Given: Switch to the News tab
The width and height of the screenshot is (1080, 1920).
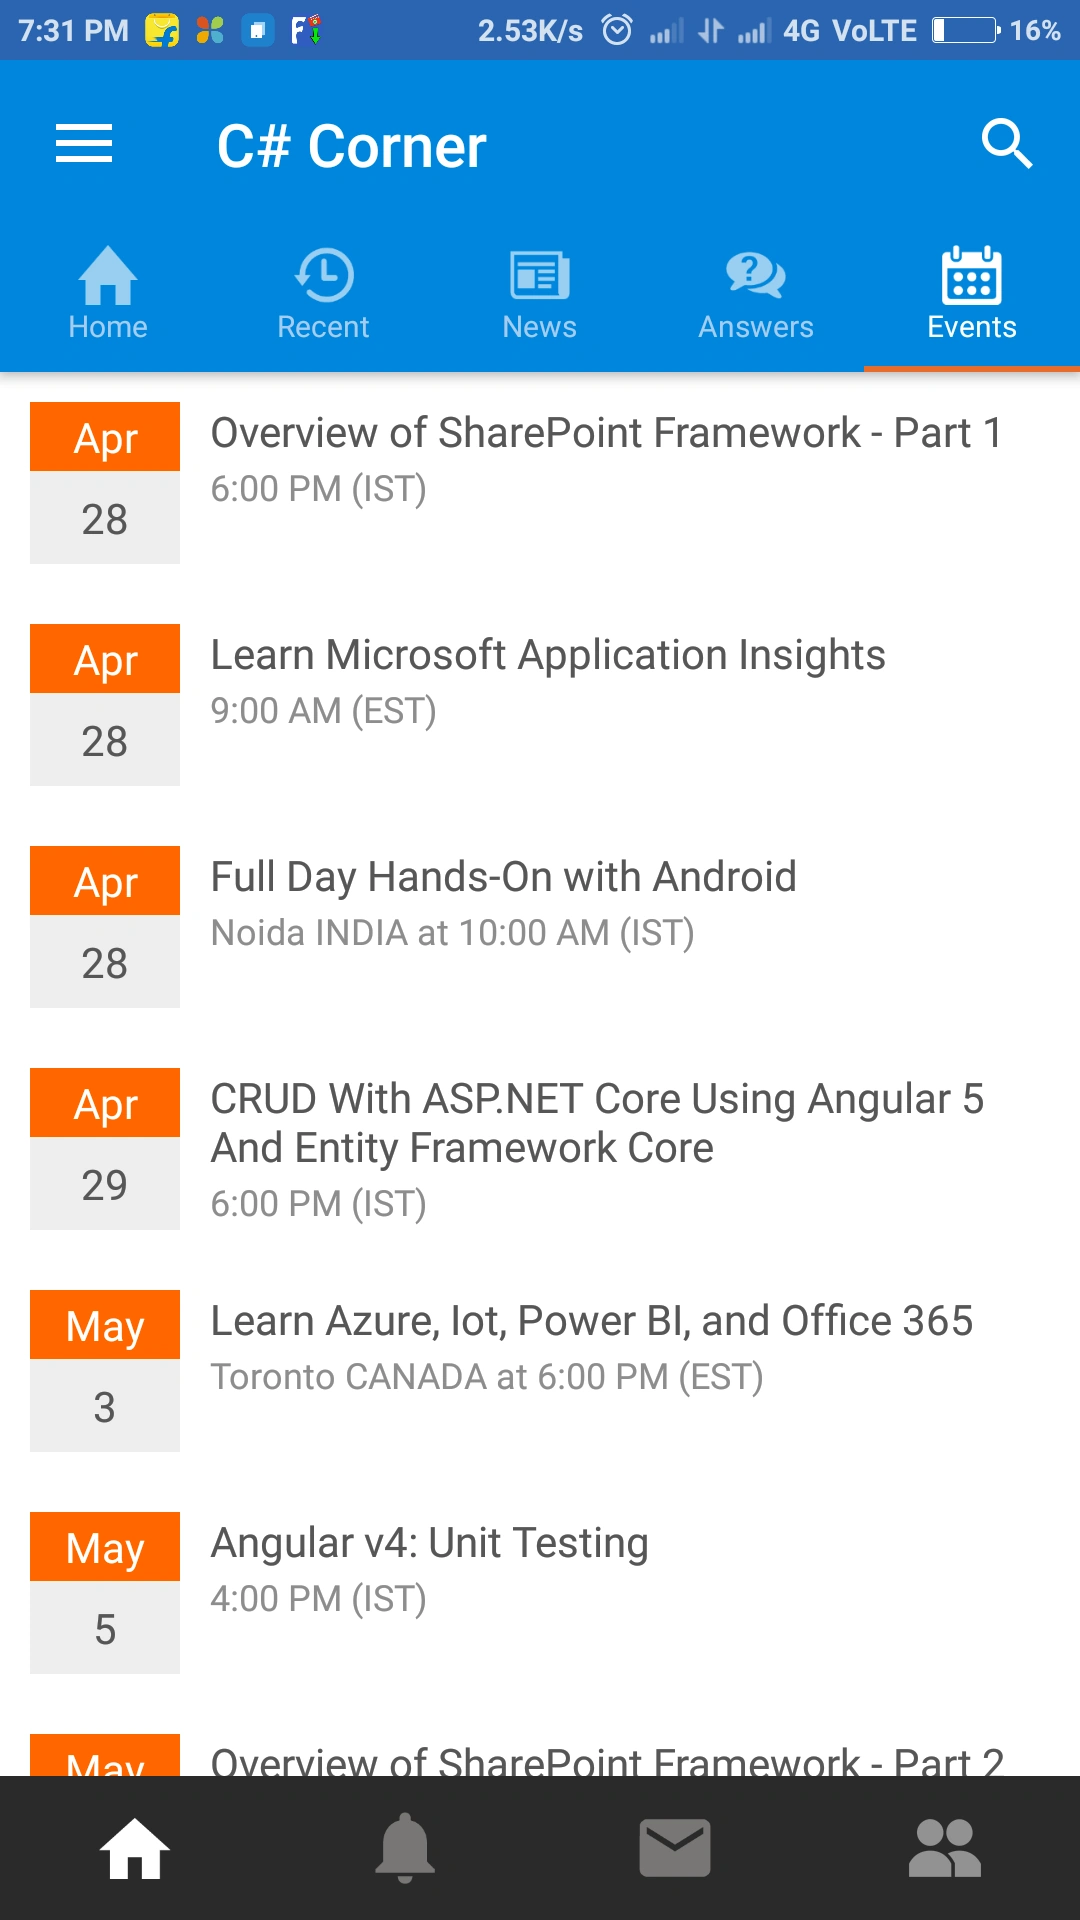Looking at the screenshot, I should tap(540, 293).
